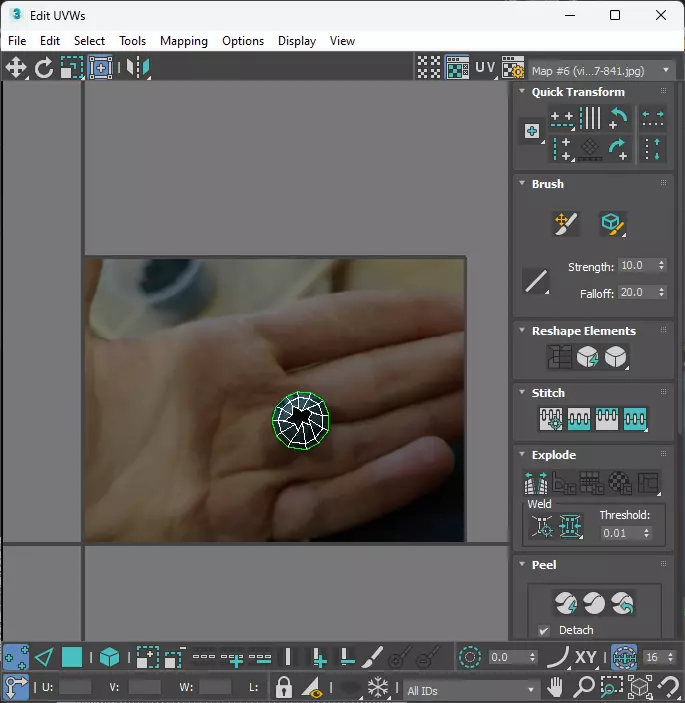Open the Map #6 texture dropdown
Viewport: 685px width, 703px height.
coord(602,70)
